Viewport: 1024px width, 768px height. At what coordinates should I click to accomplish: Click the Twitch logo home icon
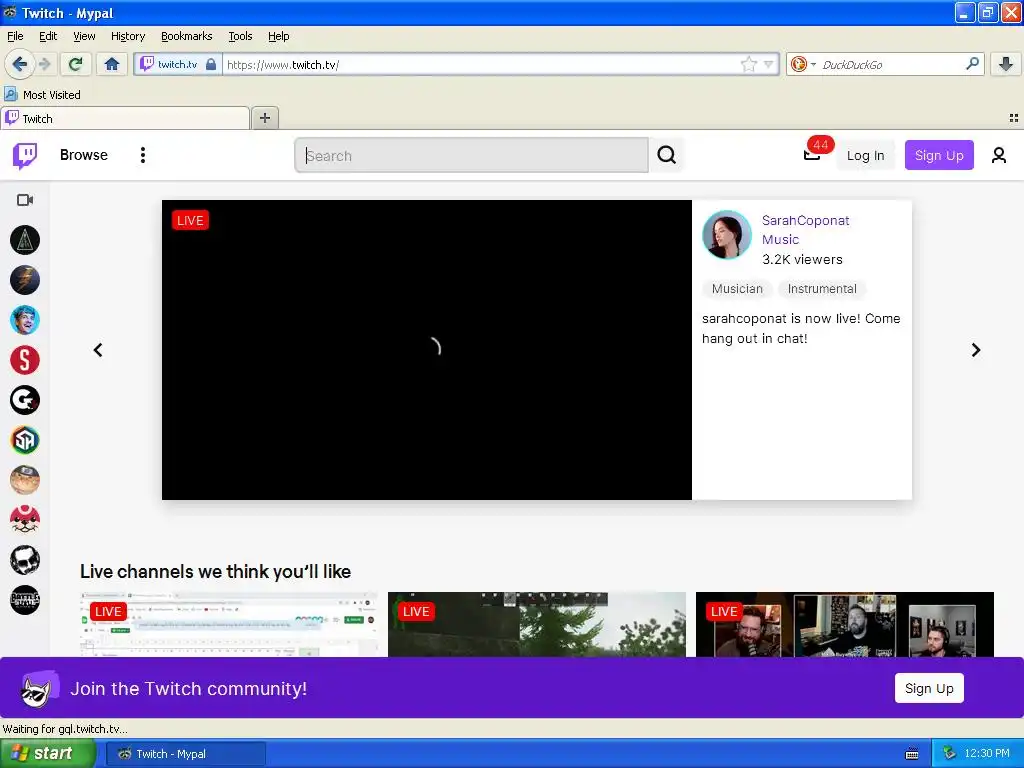pos(25,155)
